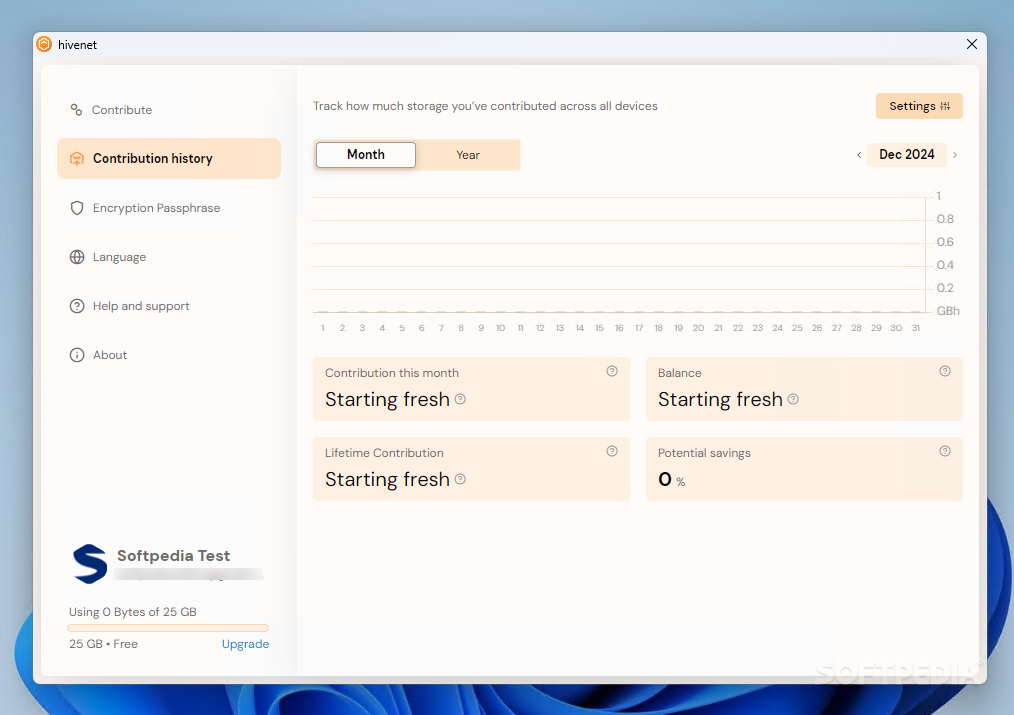Go to previous month arrow

click(859, 155)
